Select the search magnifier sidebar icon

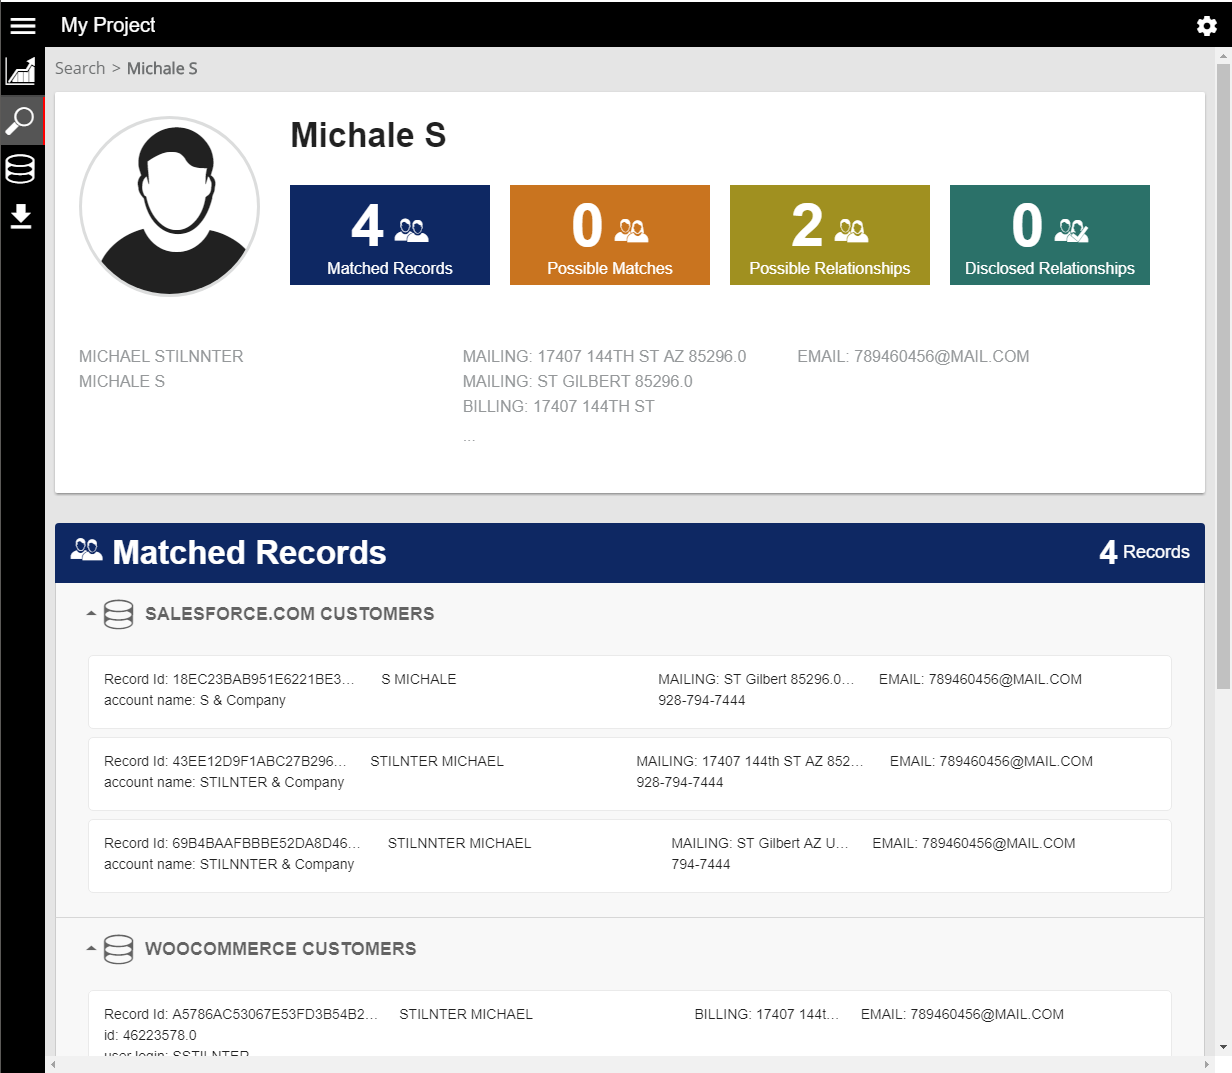click(x=21, y=121)
